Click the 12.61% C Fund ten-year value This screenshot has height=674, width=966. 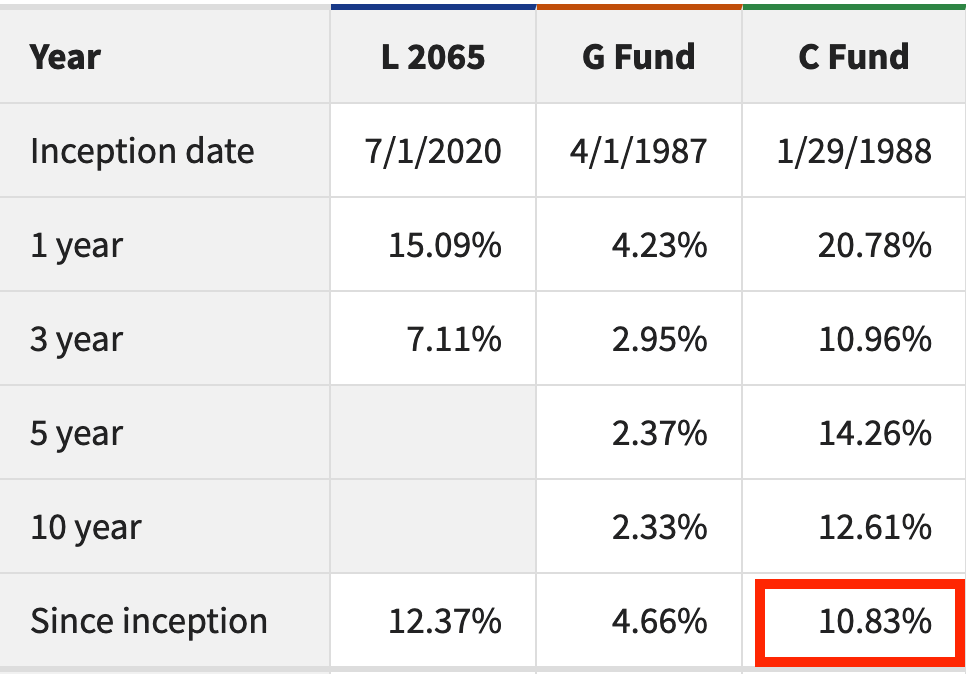875,527
